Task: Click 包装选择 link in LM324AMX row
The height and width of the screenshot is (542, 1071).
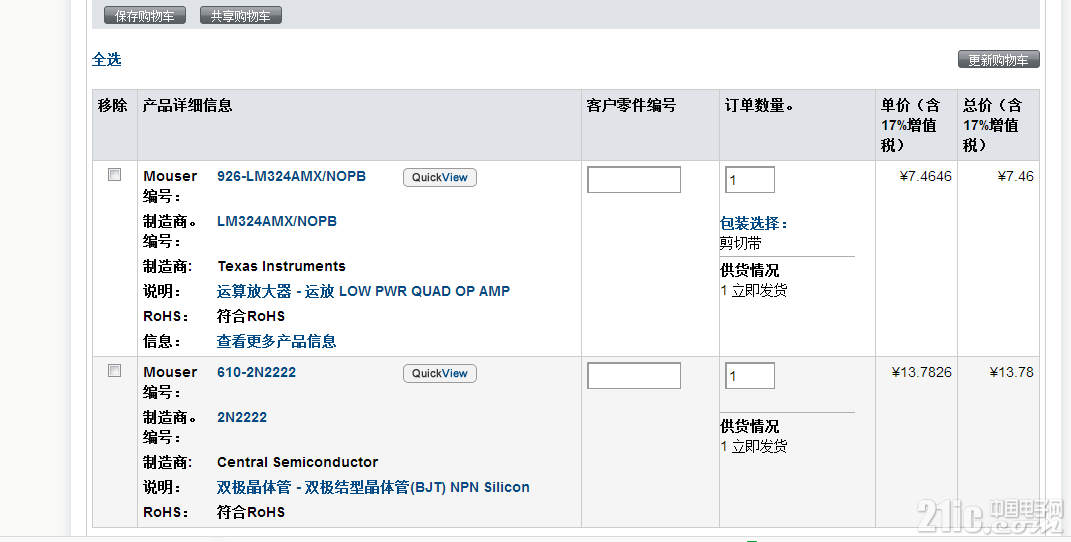Action: coord(753,223)
